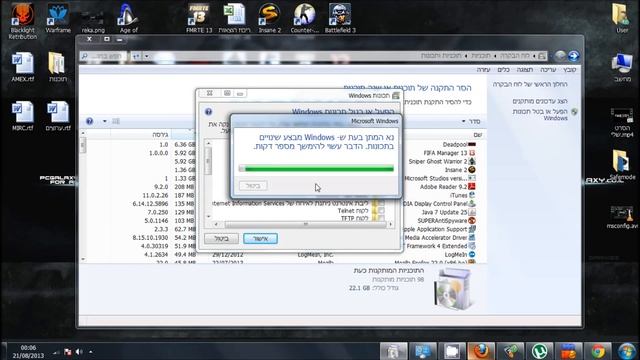
Task: Select LogMeIn in programs list
Action: [460, 255]
